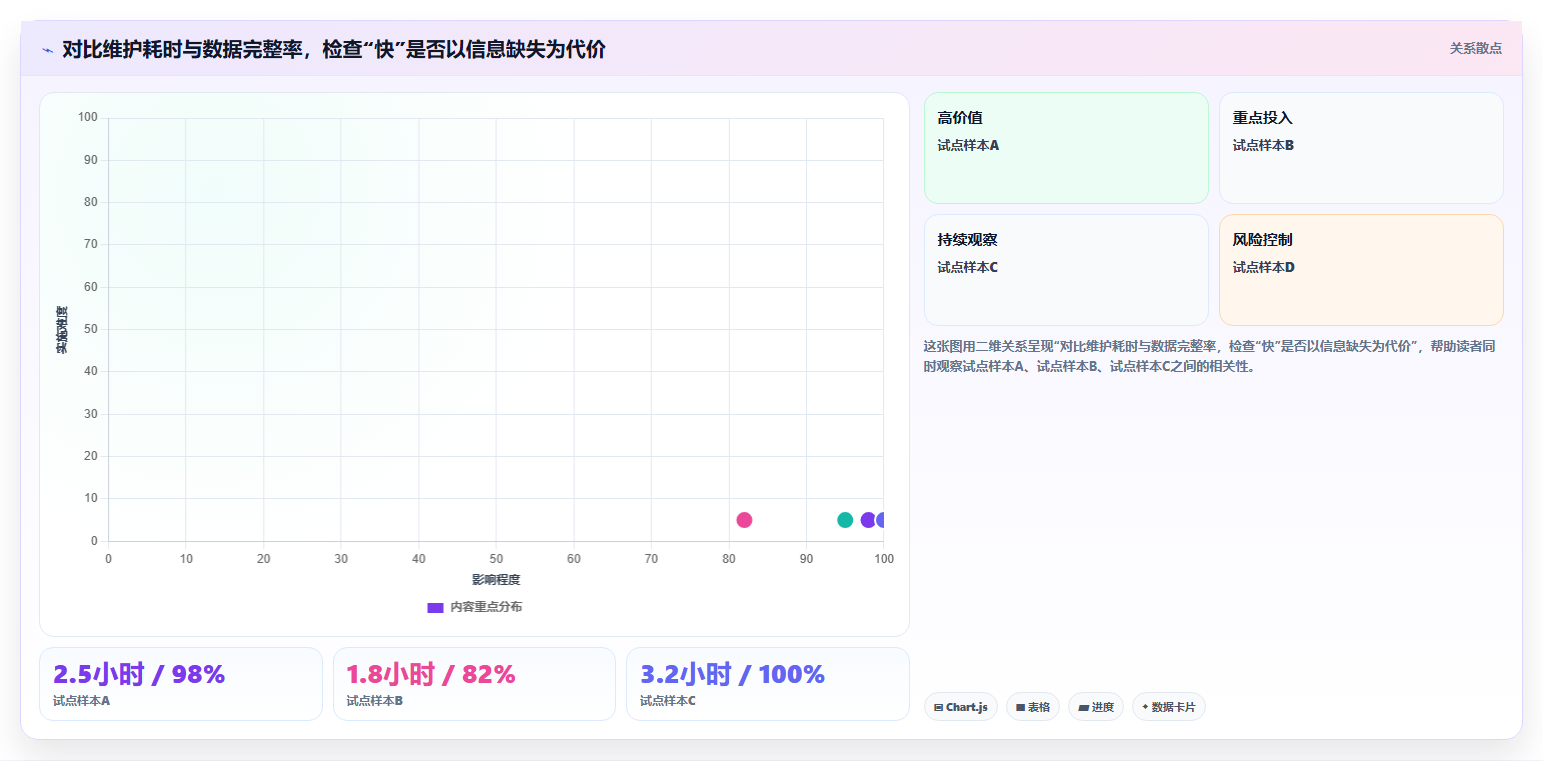Click the 试点样本A text in 高价值 card
1543x761 pixels.
click(x=968, y=145)
